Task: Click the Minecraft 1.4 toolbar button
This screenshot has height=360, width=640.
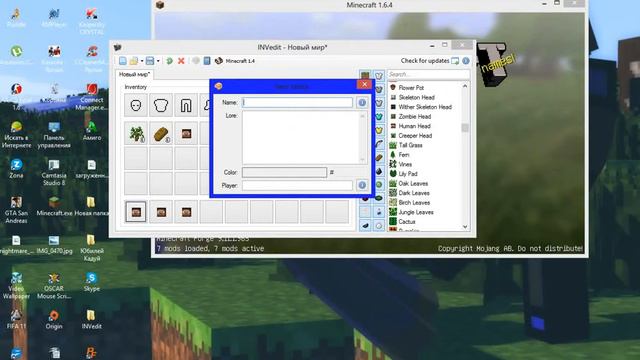Action: 235,61
